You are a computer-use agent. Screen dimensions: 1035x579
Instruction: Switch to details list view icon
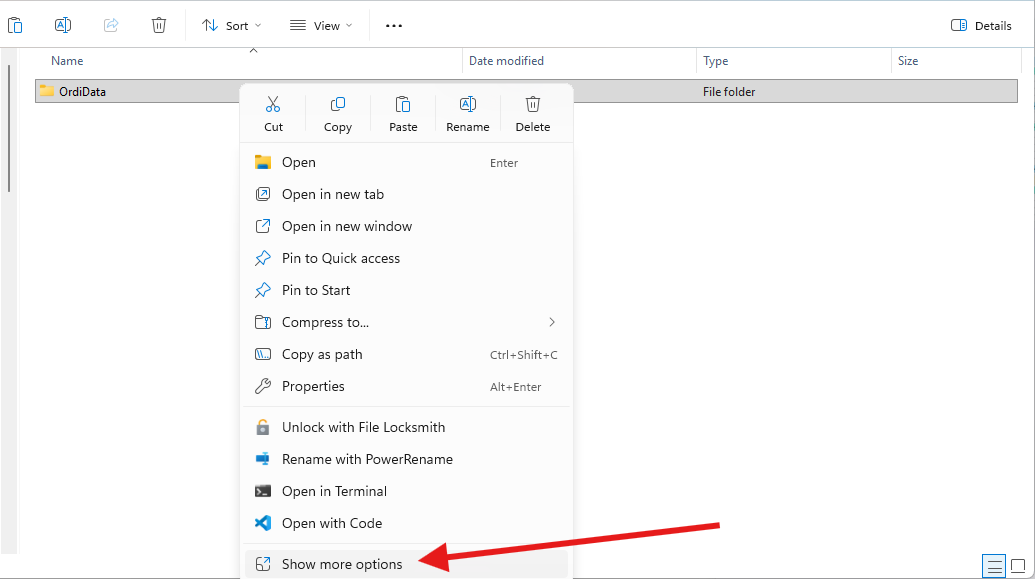[994, 566]
